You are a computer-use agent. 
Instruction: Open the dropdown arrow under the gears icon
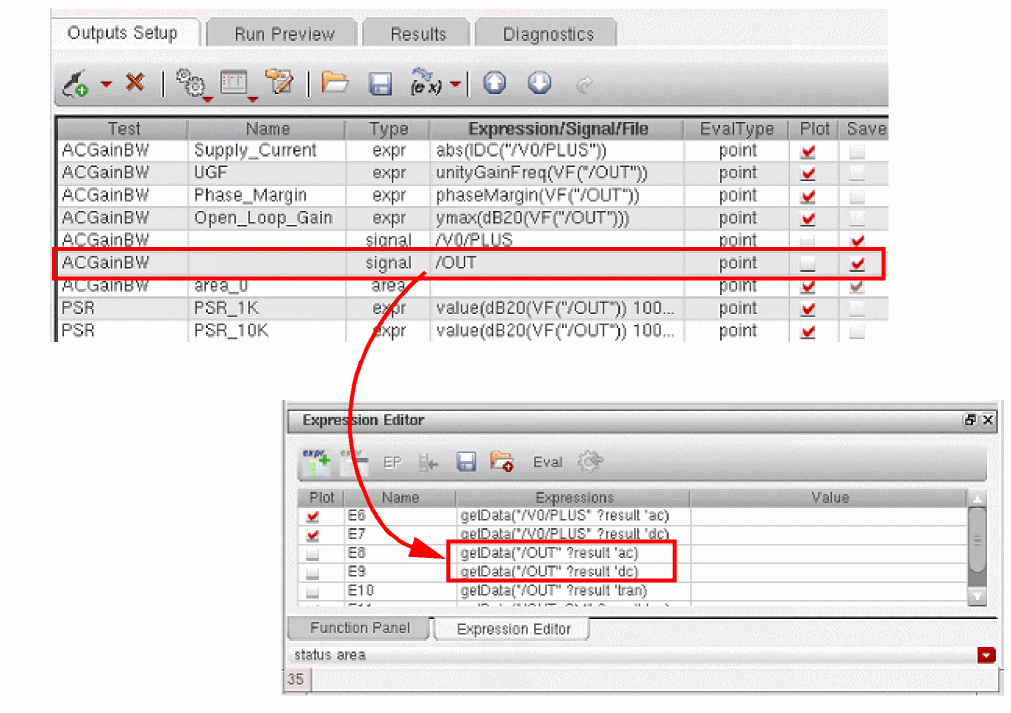coord(208,99)
